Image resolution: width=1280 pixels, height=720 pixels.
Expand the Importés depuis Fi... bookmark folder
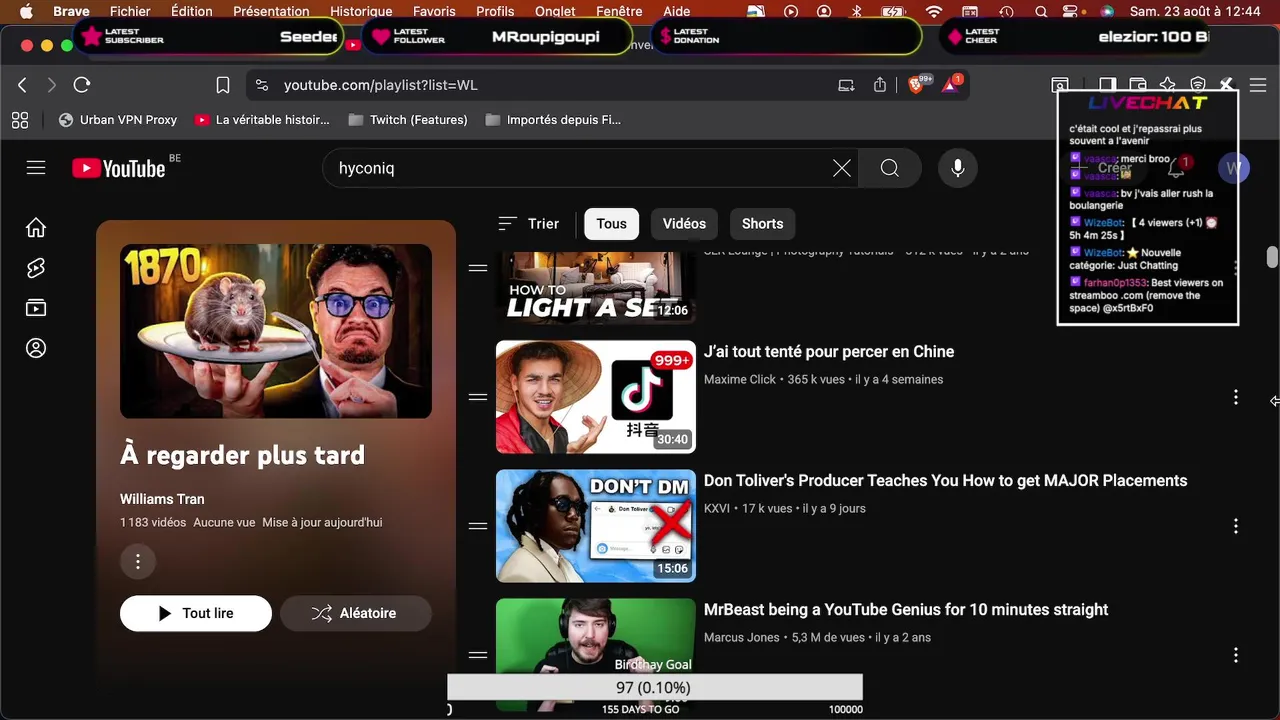552,120
